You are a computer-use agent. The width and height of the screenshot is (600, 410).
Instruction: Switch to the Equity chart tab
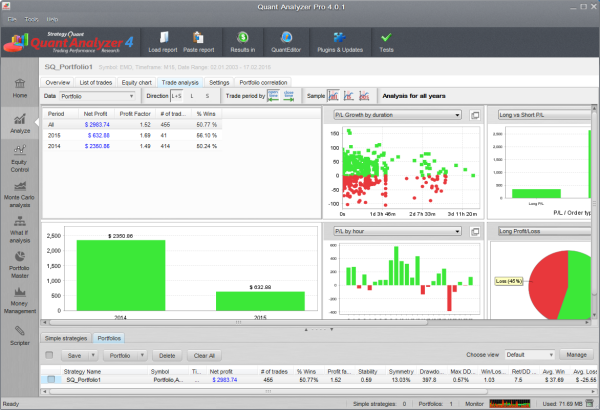(x=137, y=82)
